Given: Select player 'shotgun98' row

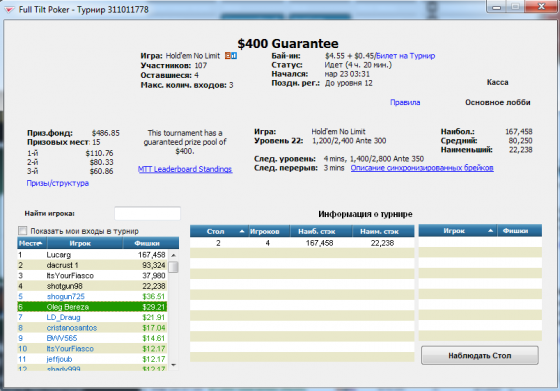Looking at the screenshot, I should tap(92, 286).
